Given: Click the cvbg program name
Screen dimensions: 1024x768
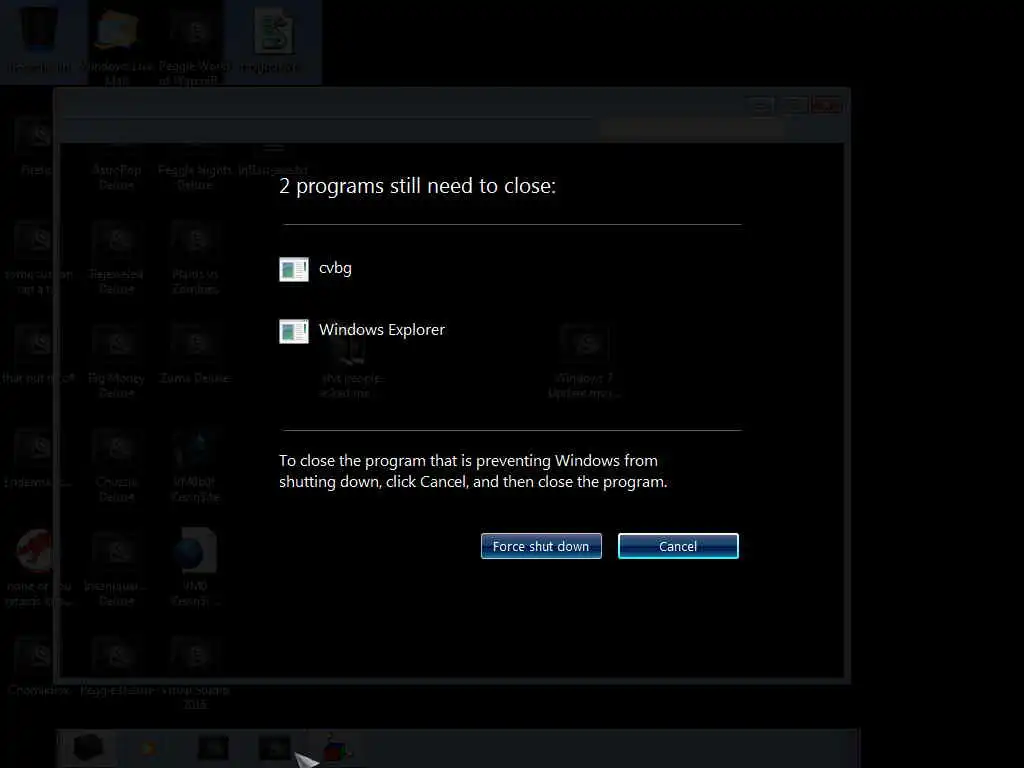Looking at the screenshot, I should tap(335, 268).
